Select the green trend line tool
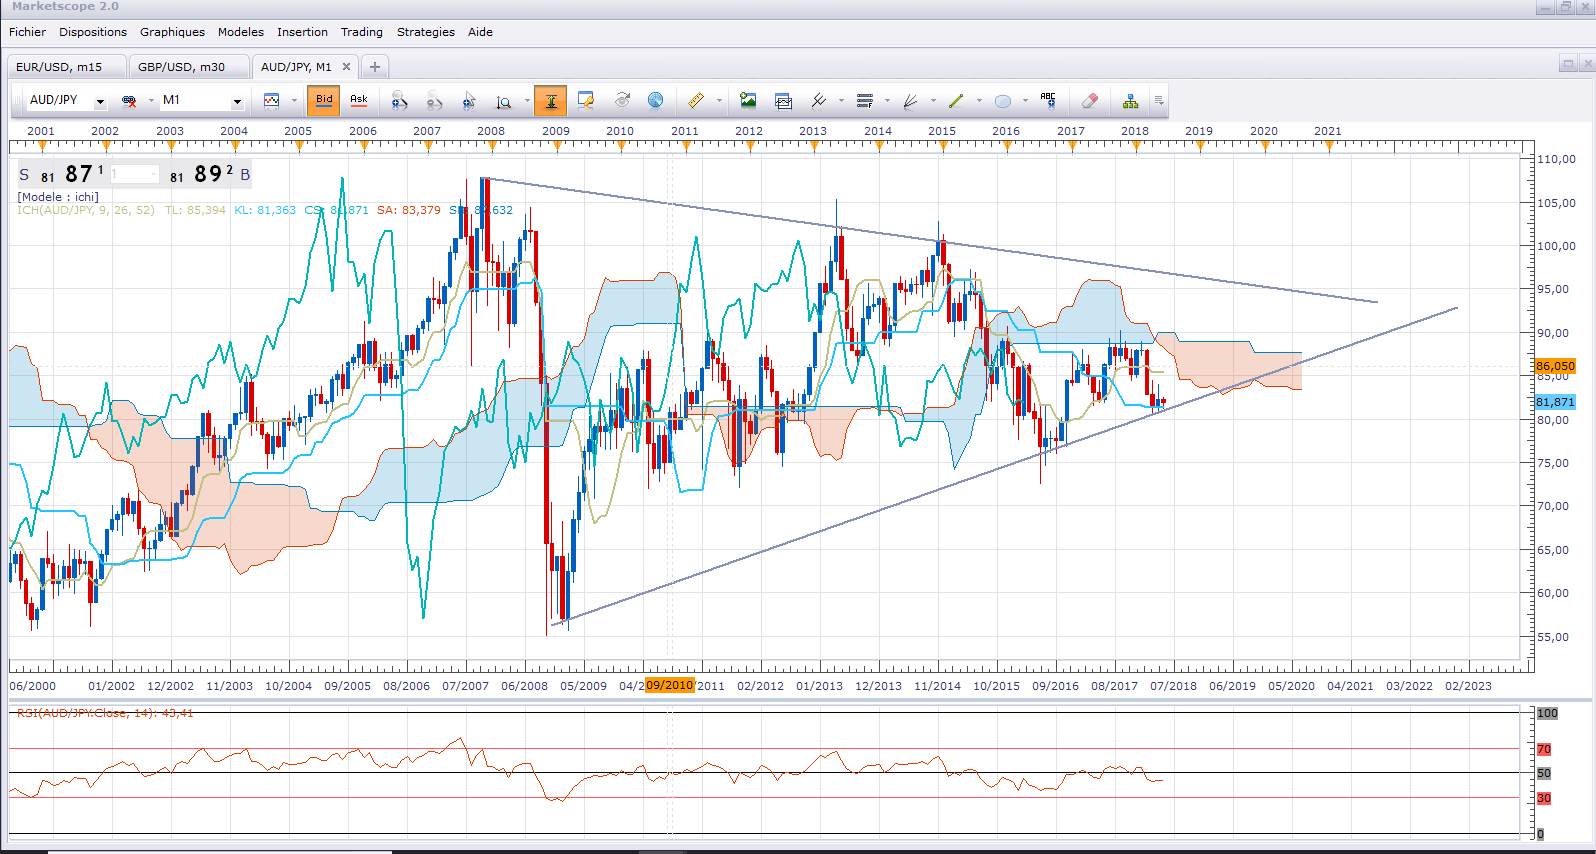1596x854 pixels. coord(956,101)
